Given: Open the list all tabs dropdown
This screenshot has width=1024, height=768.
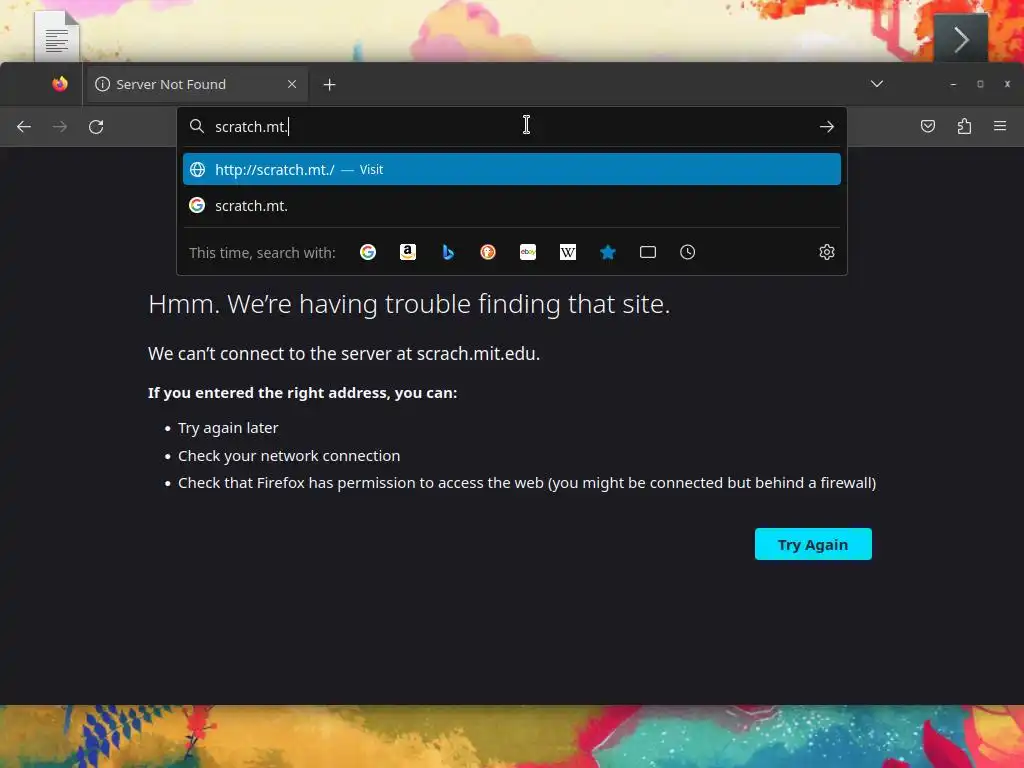Looking at the screenshot, I should [877, 84].
